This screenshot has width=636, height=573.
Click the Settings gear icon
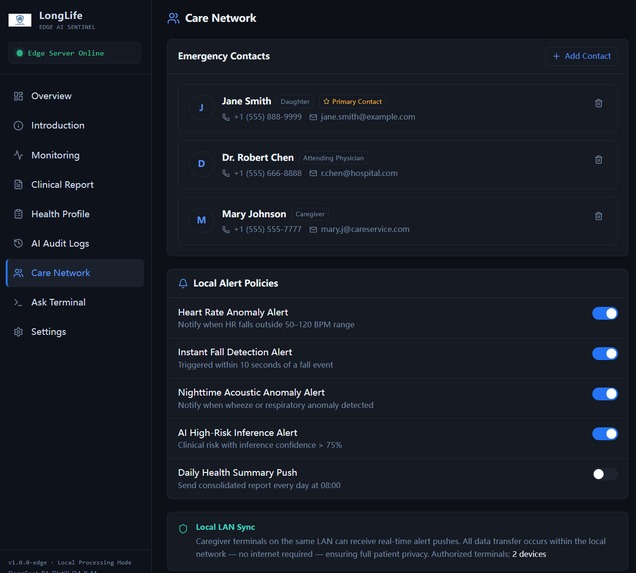point(18,332)
